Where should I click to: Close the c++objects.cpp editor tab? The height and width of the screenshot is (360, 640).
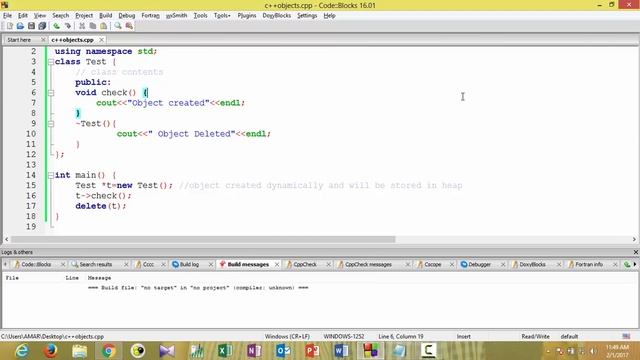pyautogui.click(x=101, y=40)
